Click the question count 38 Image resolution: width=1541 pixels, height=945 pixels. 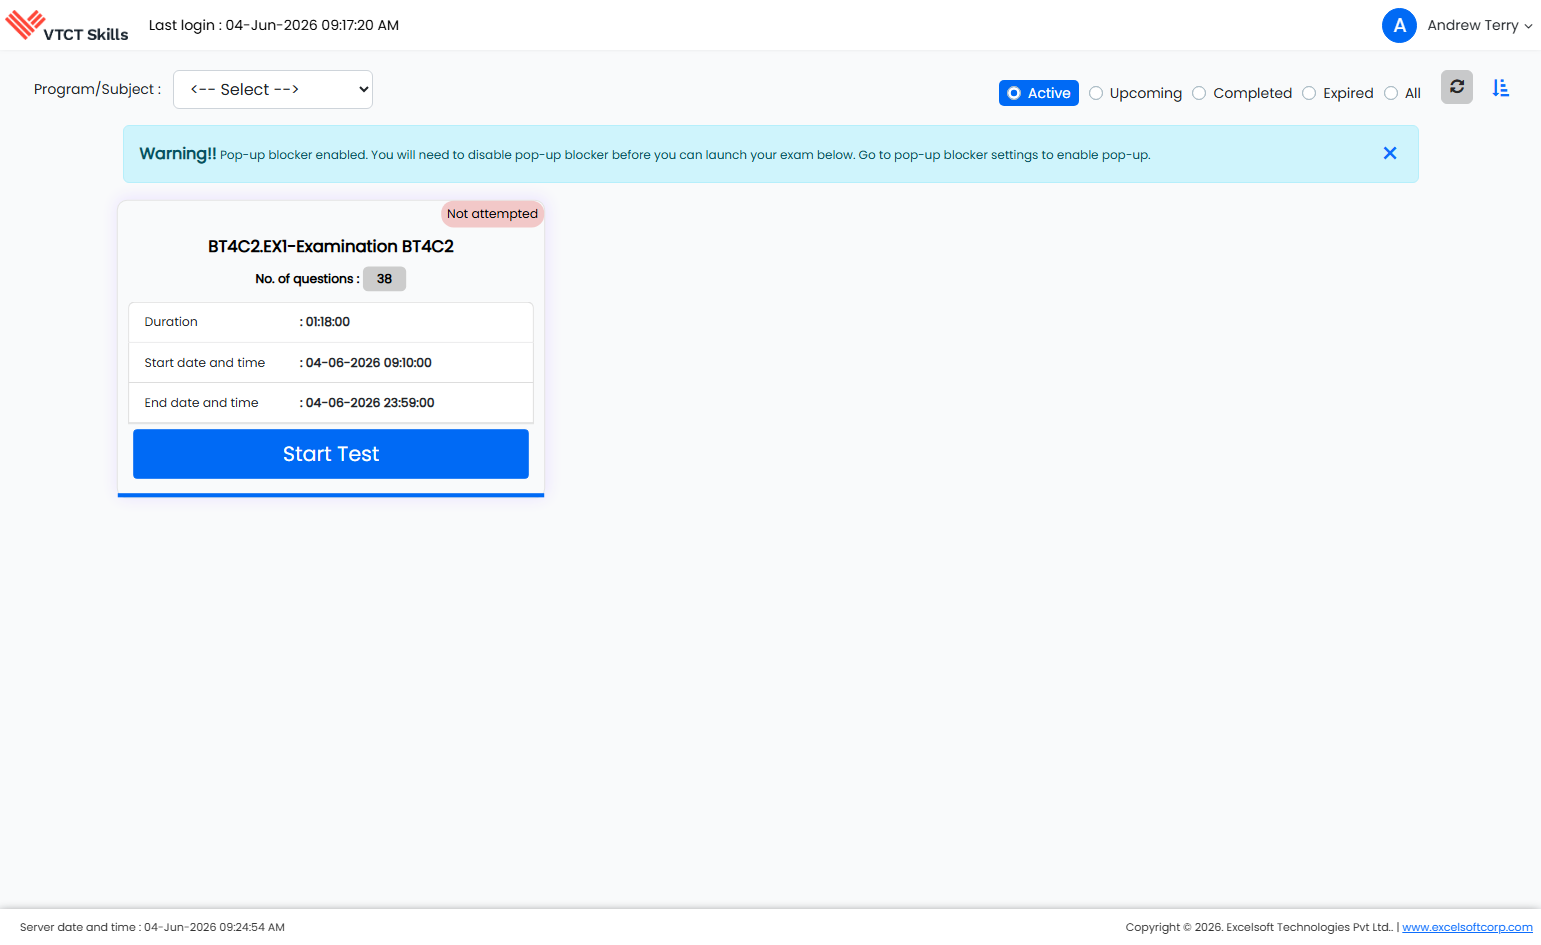click(x=384, y=279)
